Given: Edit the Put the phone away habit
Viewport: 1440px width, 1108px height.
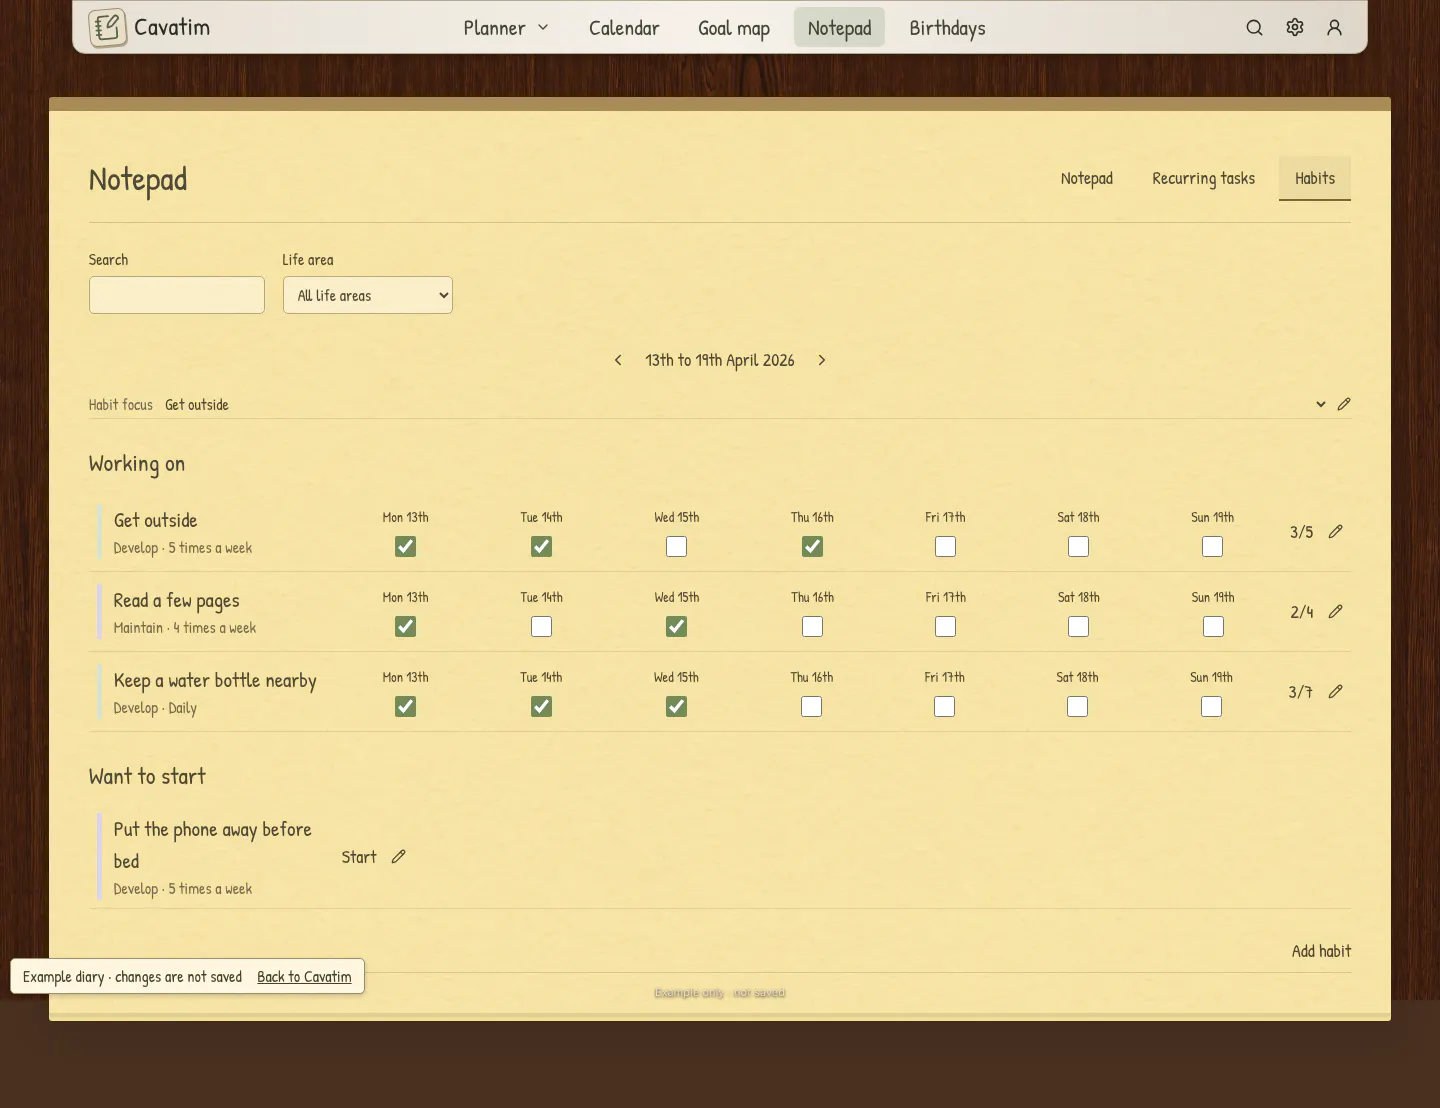Looking at the screenshot, I should [398, 857].
